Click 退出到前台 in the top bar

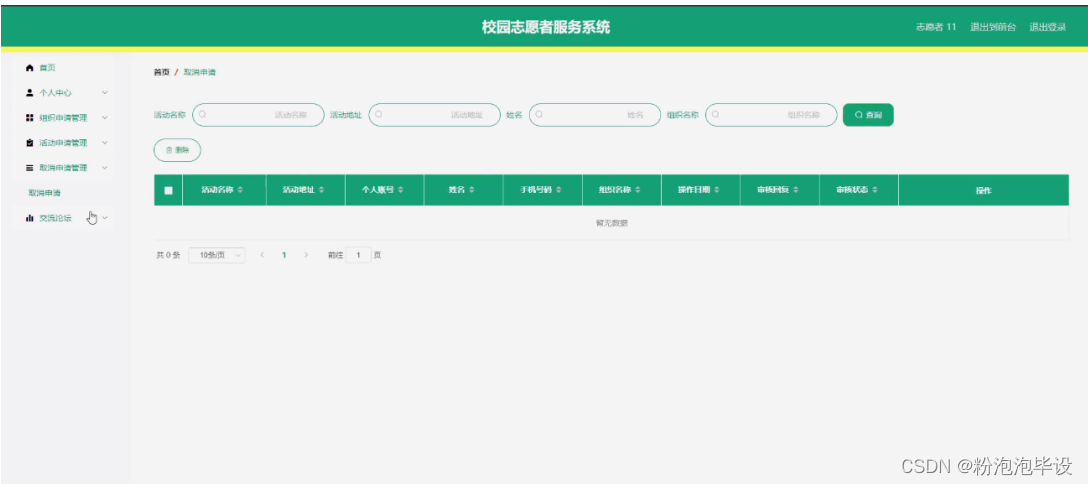tap(993, 27)
